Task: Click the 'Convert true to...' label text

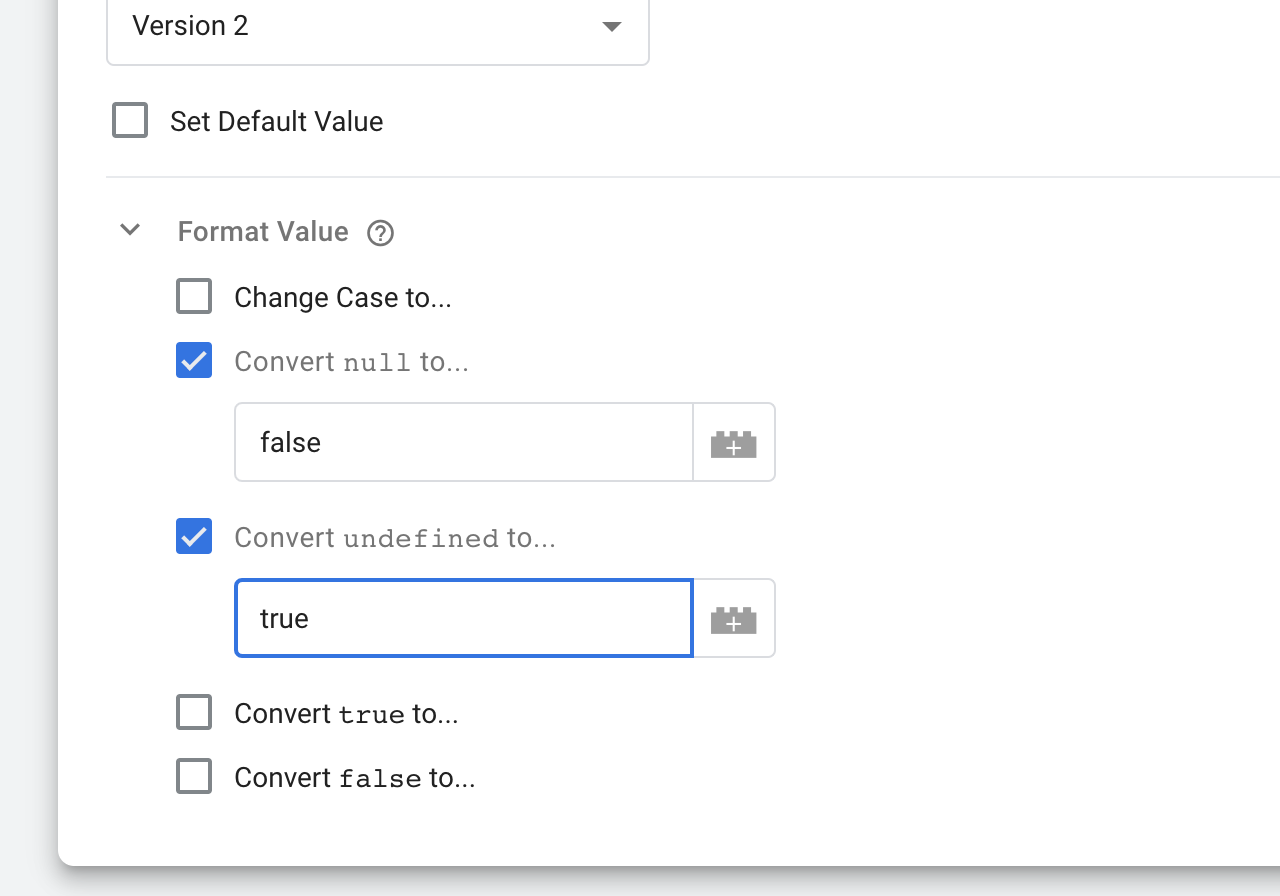Action: pyautogui.click(x=346, y=714)
